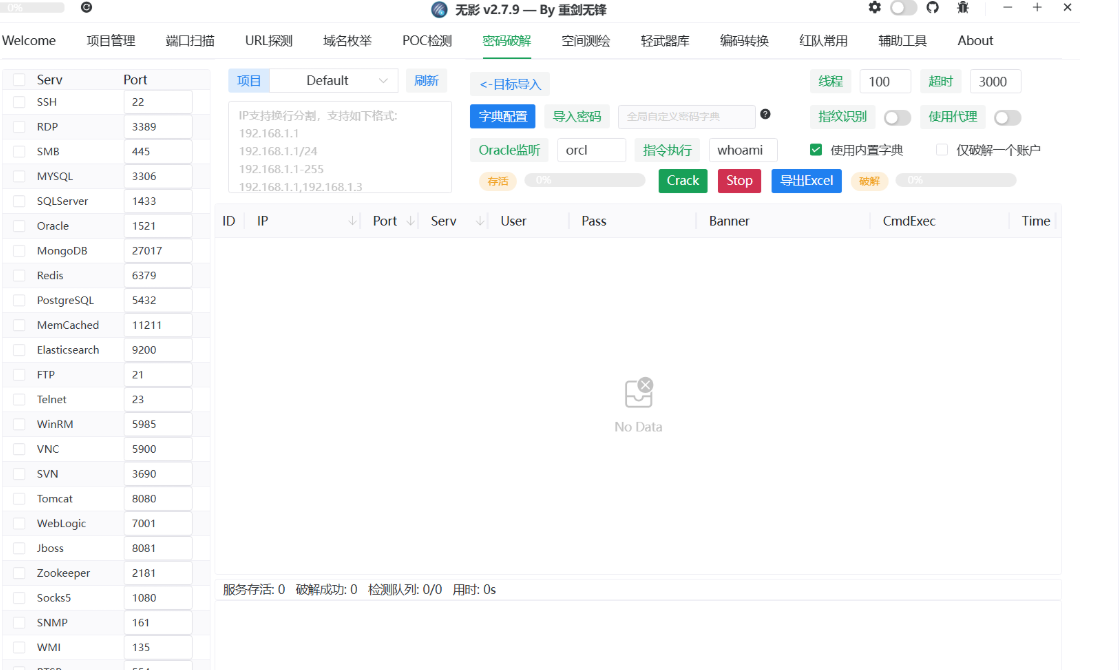
Task: Click the GitHub icon in title bar
Action: coord(932,8)
